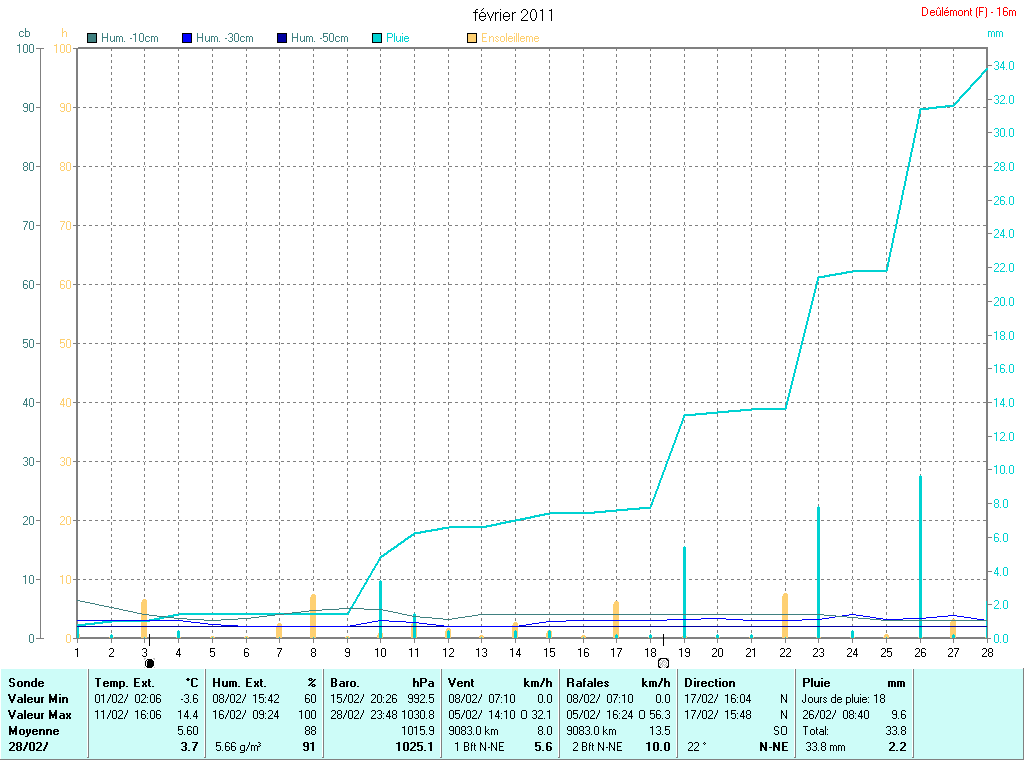Click the Hum. -50cm legend color square
1024x760 pixels.
(x=282, y=38)
